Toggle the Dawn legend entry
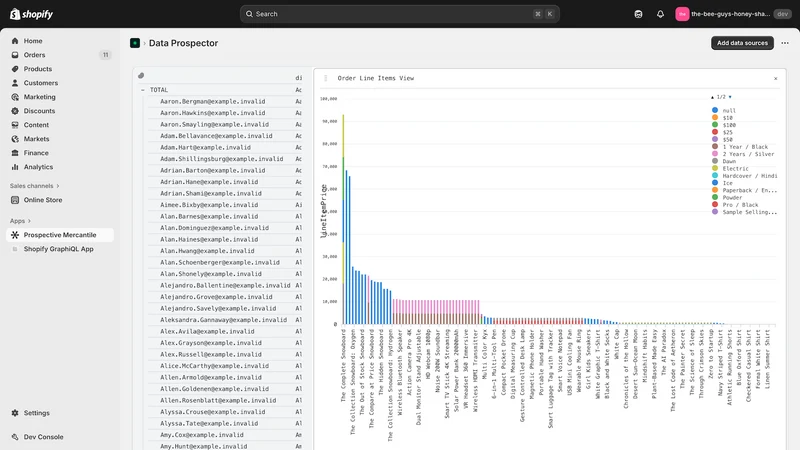800x450 pixels. [x=724, y=161]
